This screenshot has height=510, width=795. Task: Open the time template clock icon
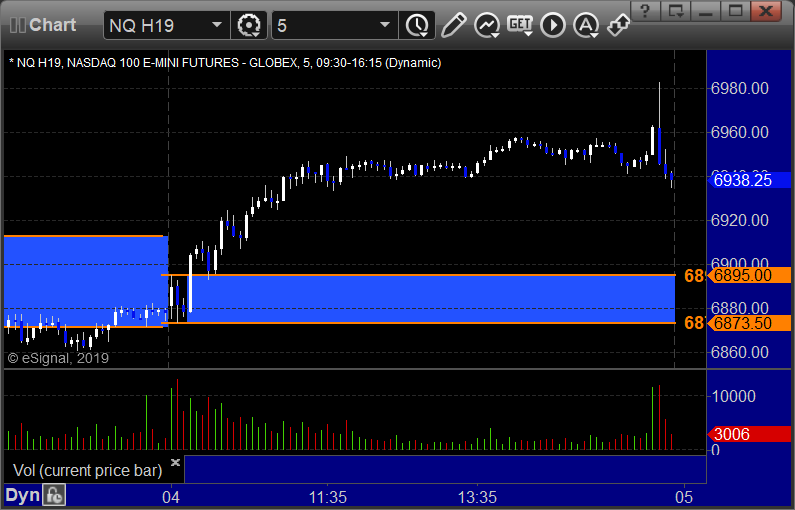pos(417,25)
